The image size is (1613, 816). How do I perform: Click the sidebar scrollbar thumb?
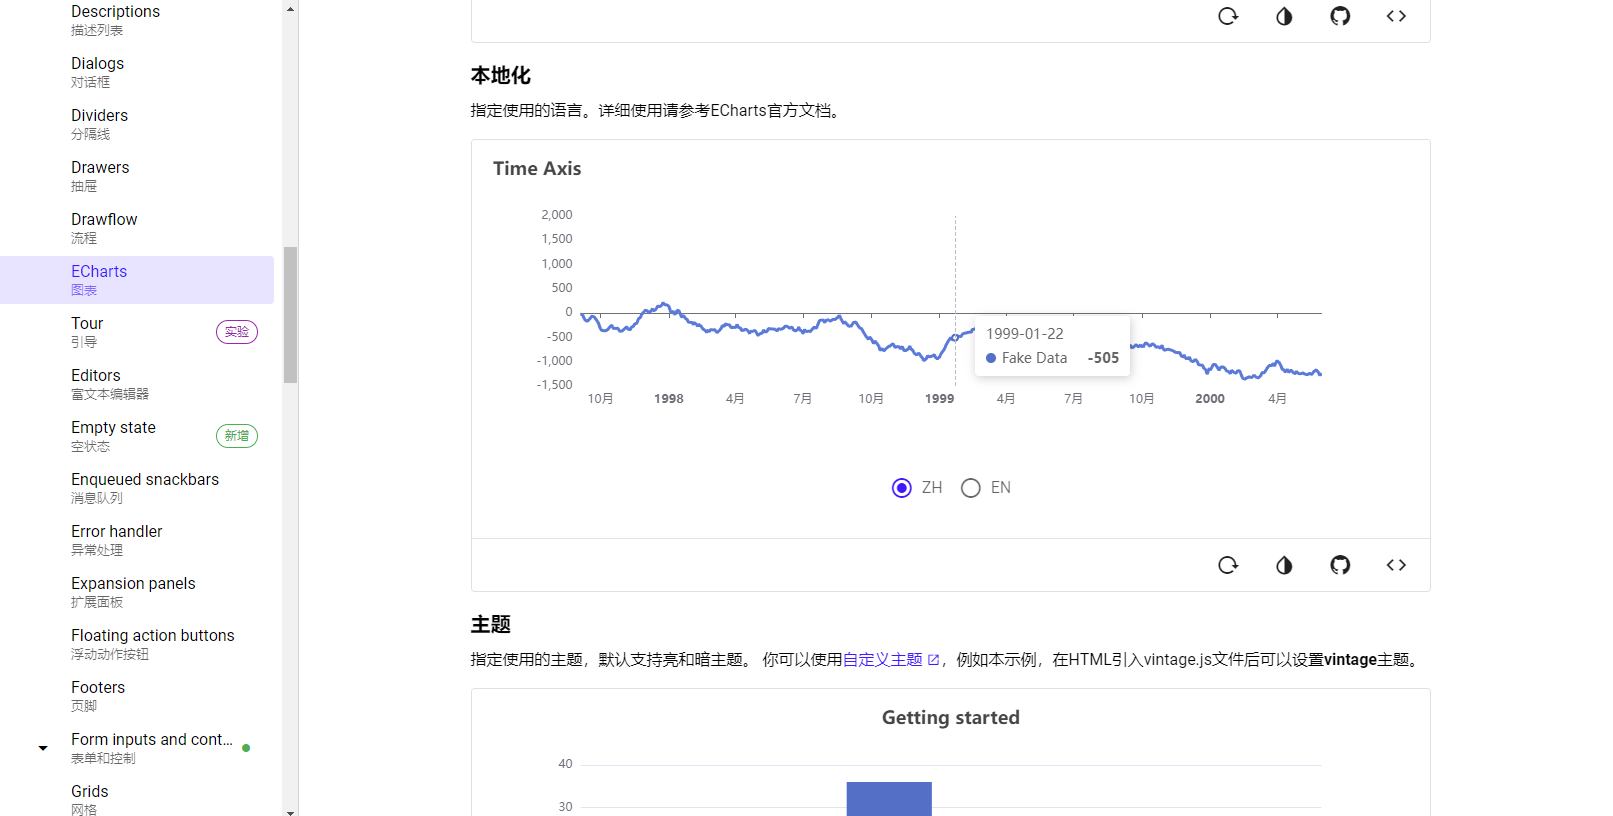(290, 314)
